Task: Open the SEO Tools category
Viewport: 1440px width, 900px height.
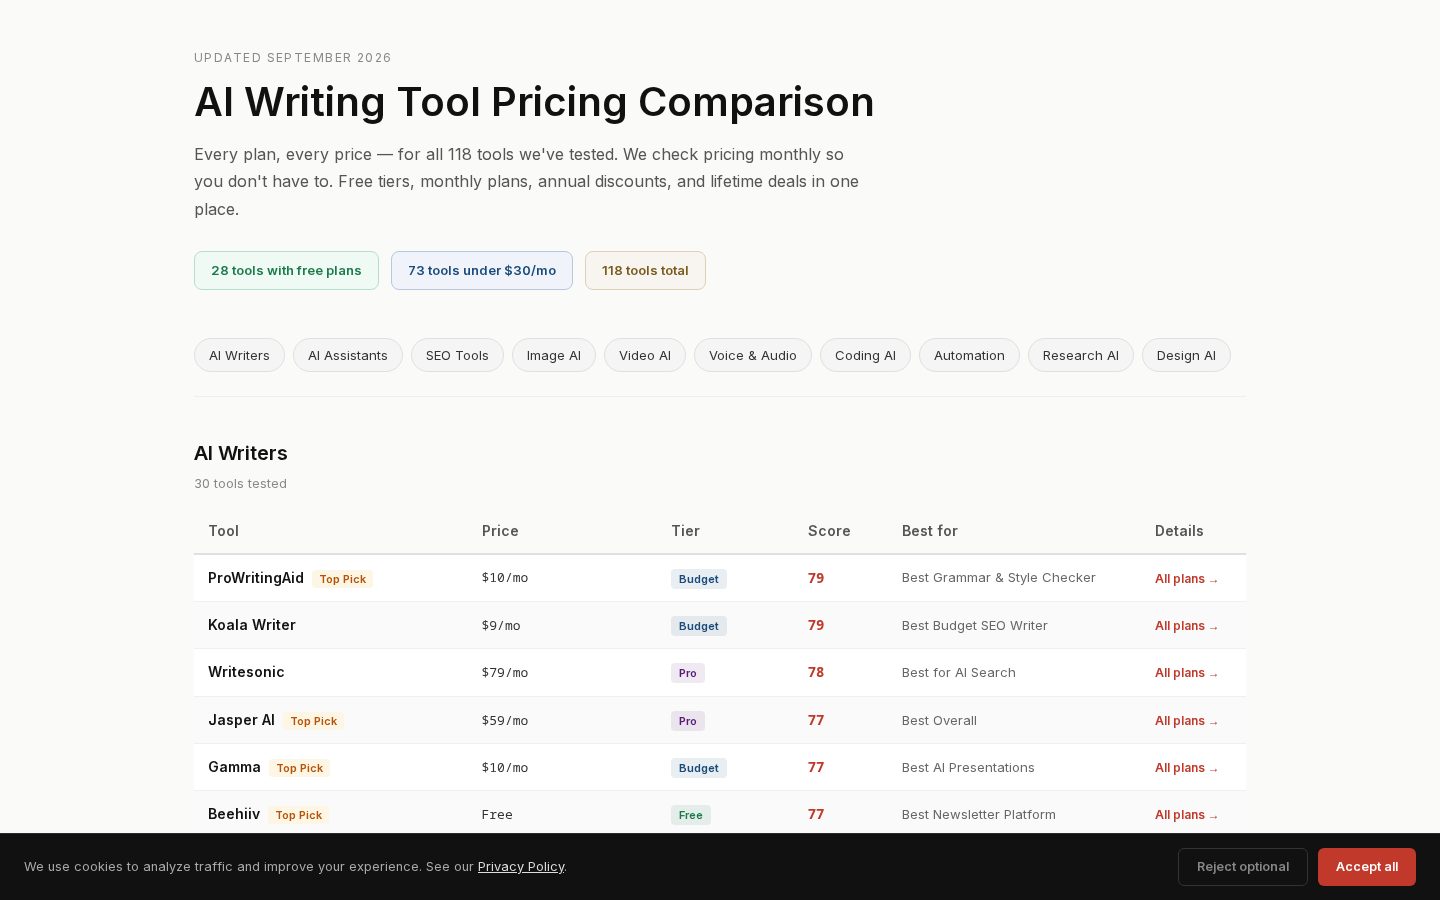Action: tap(457, 355)
